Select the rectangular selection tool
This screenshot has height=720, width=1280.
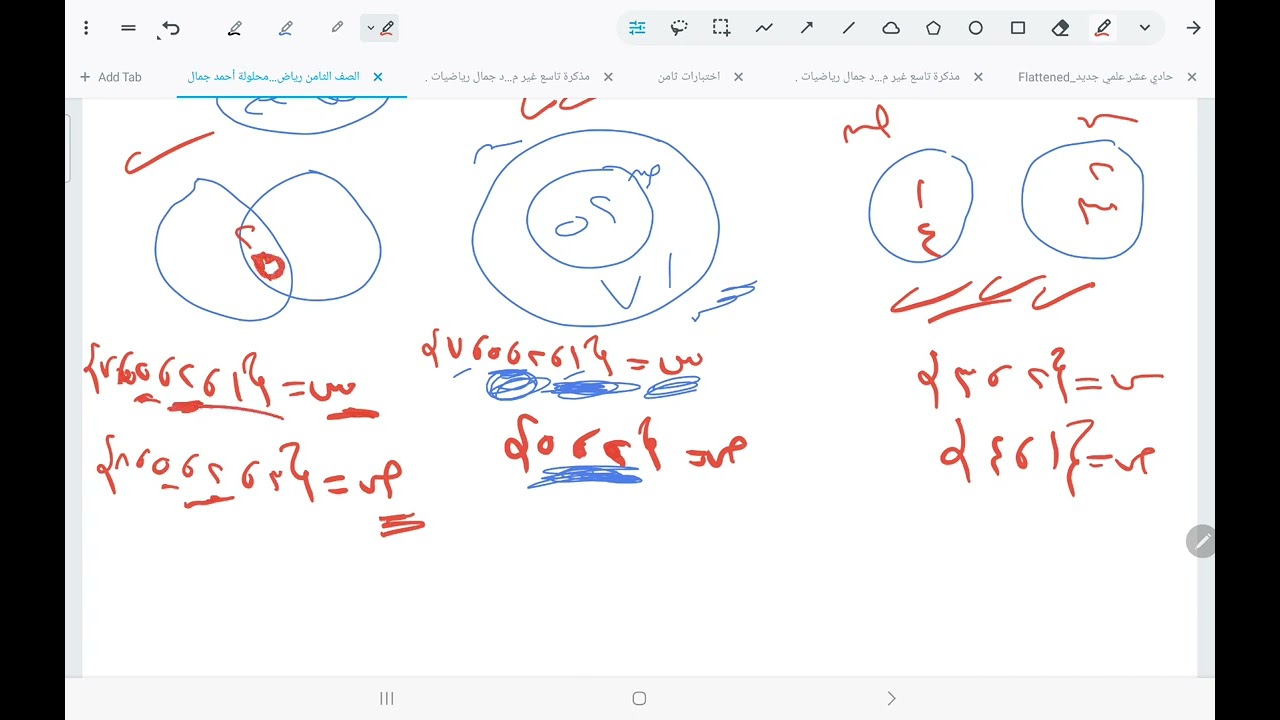coord(722,28)
